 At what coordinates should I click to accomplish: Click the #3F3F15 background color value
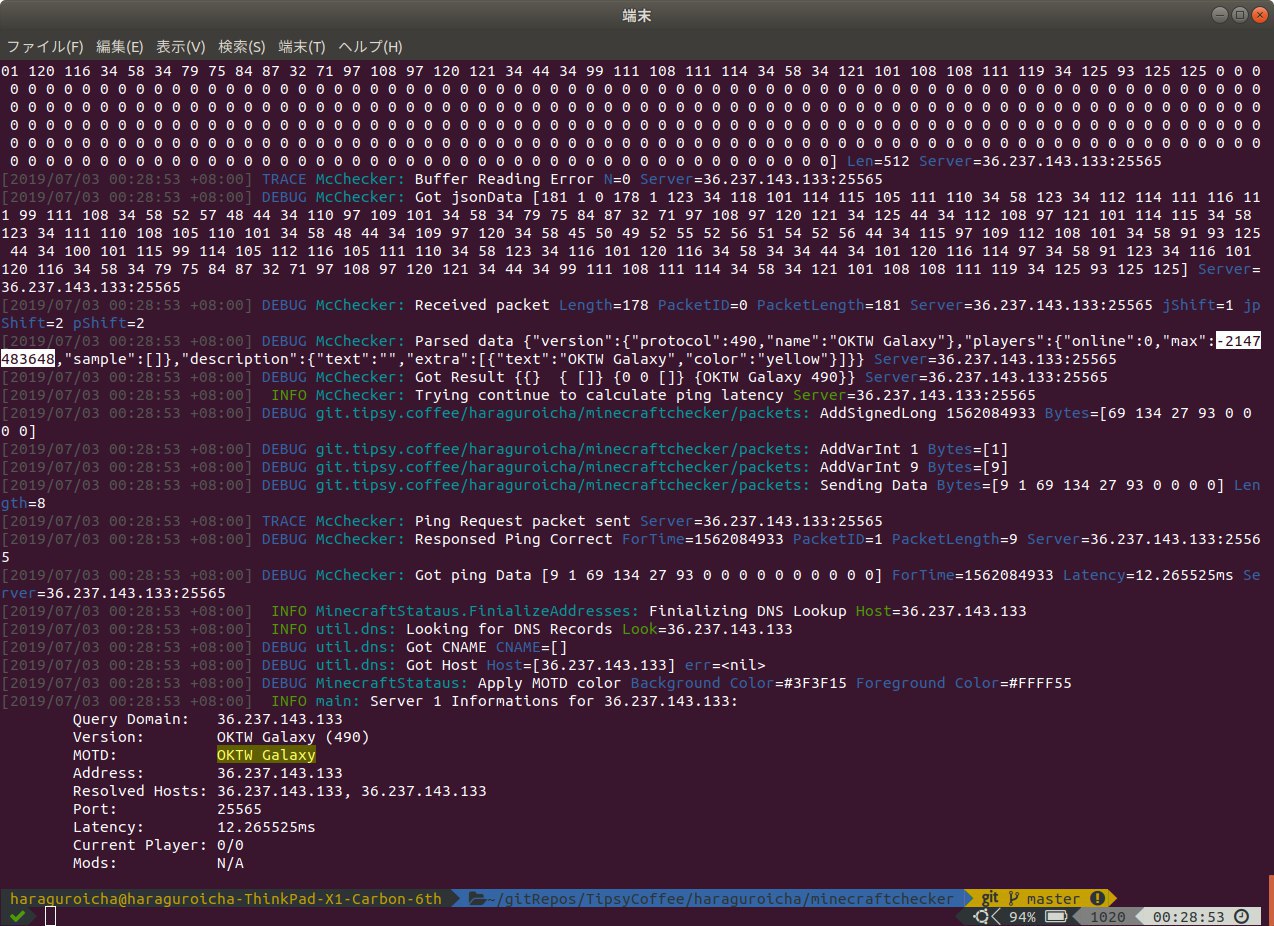pyautogui.click(x=814, y=683)
